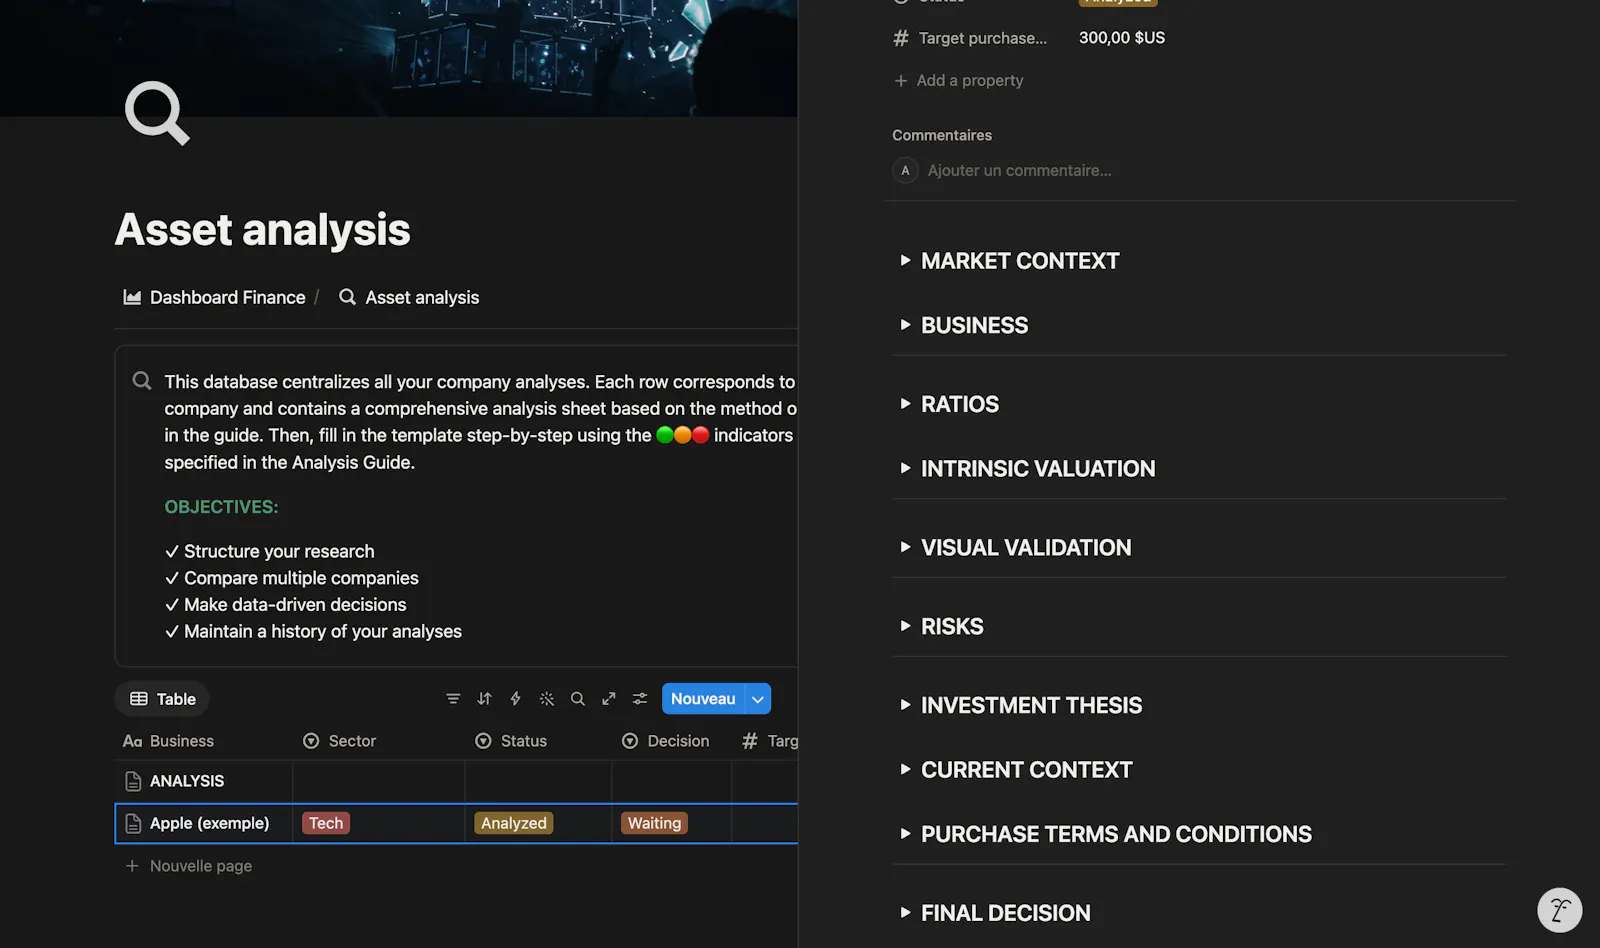The width and height of the screenshot is (1600, 948).
Task: Open the ANALYSIS row
Action: (x=187, y=781)
